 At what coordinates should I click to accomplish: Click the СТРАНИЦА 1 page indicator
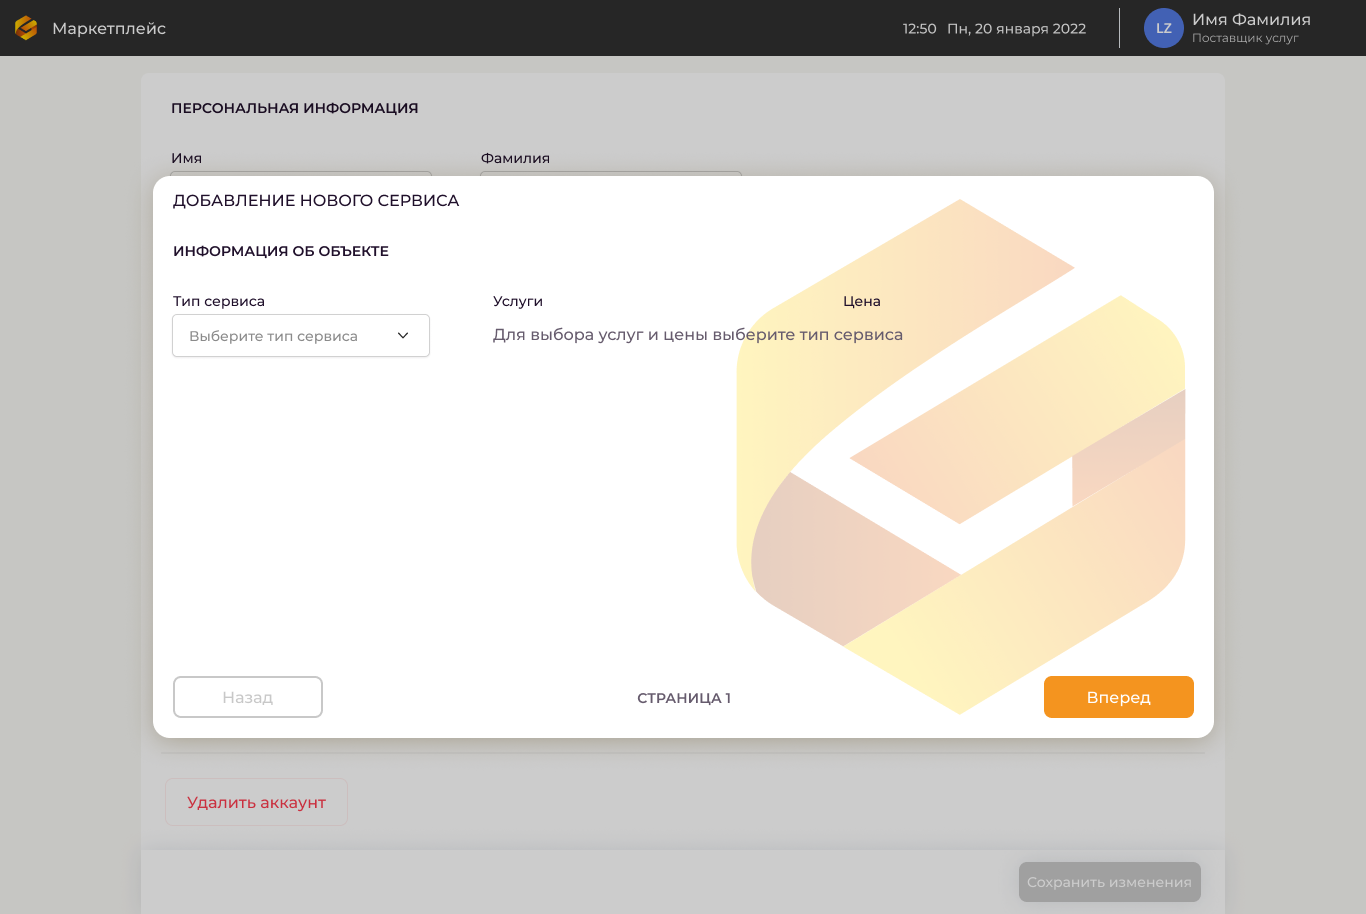click(x=684, y=698)
